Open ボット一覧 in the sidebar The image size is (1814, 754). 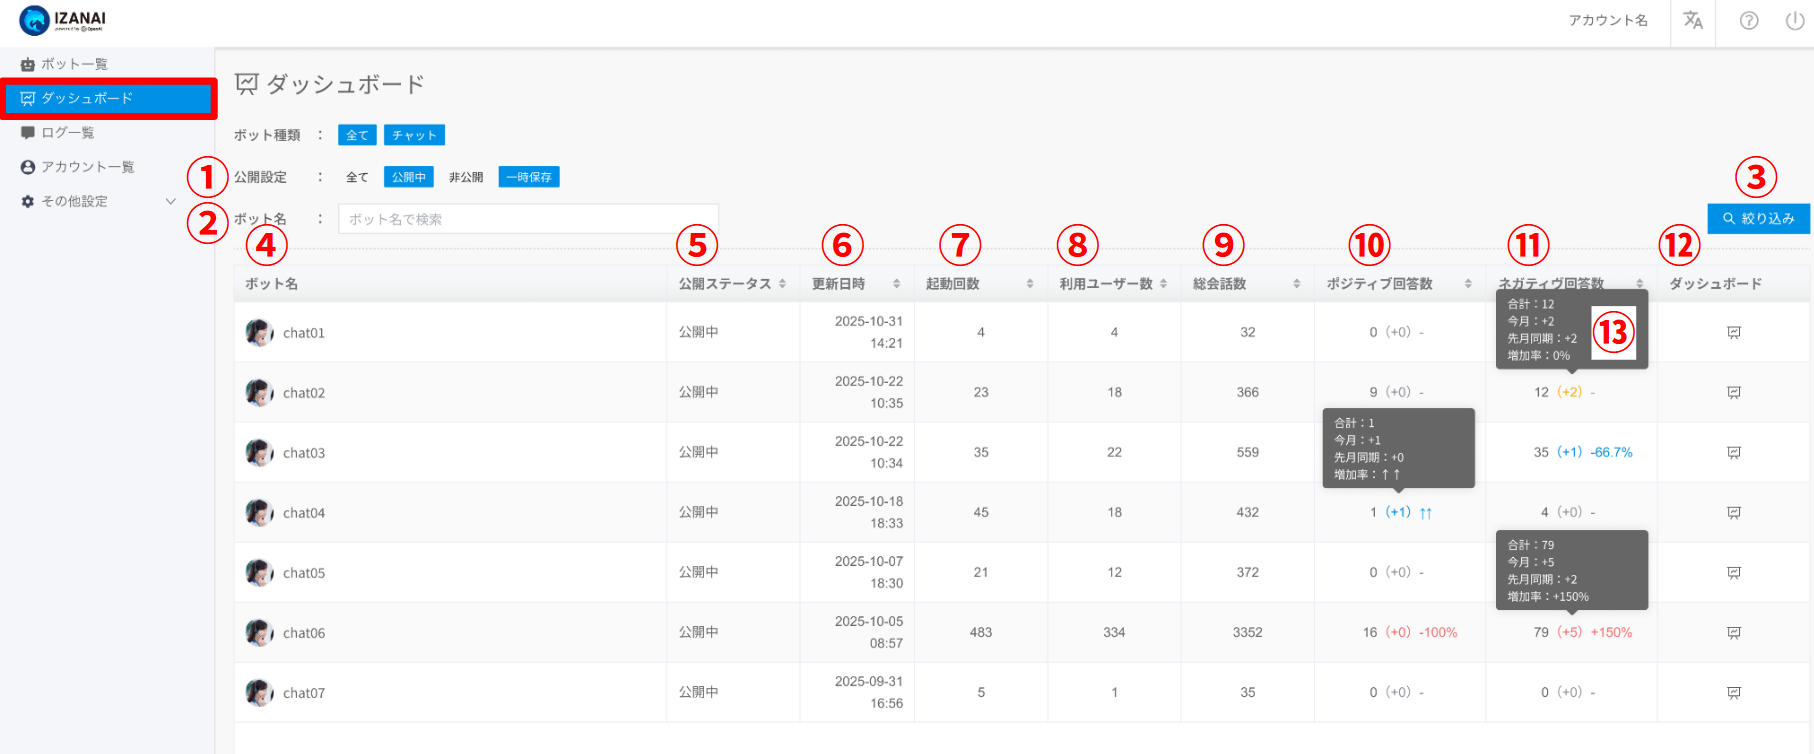pyautogui.click(x=74, y=64)
